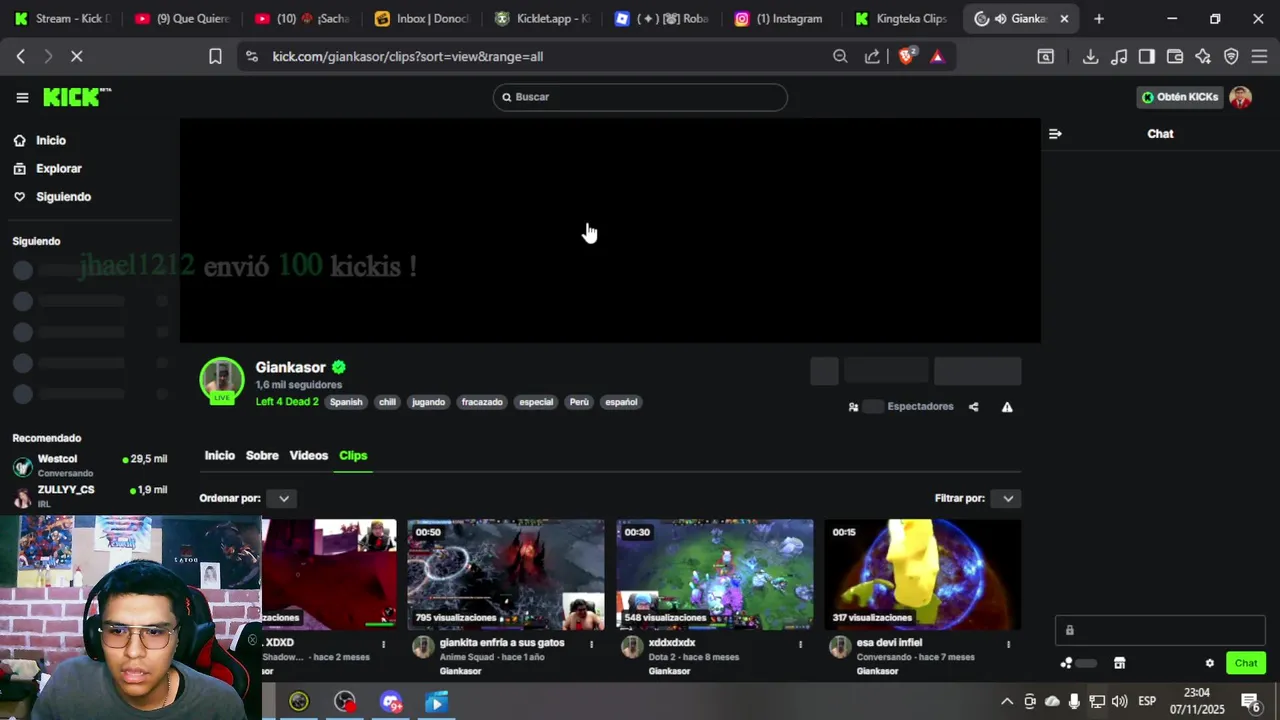Click the green Chat send button
This screenshot has height=720, width=1280.
pyautogui.click(x=1246, y=663)
